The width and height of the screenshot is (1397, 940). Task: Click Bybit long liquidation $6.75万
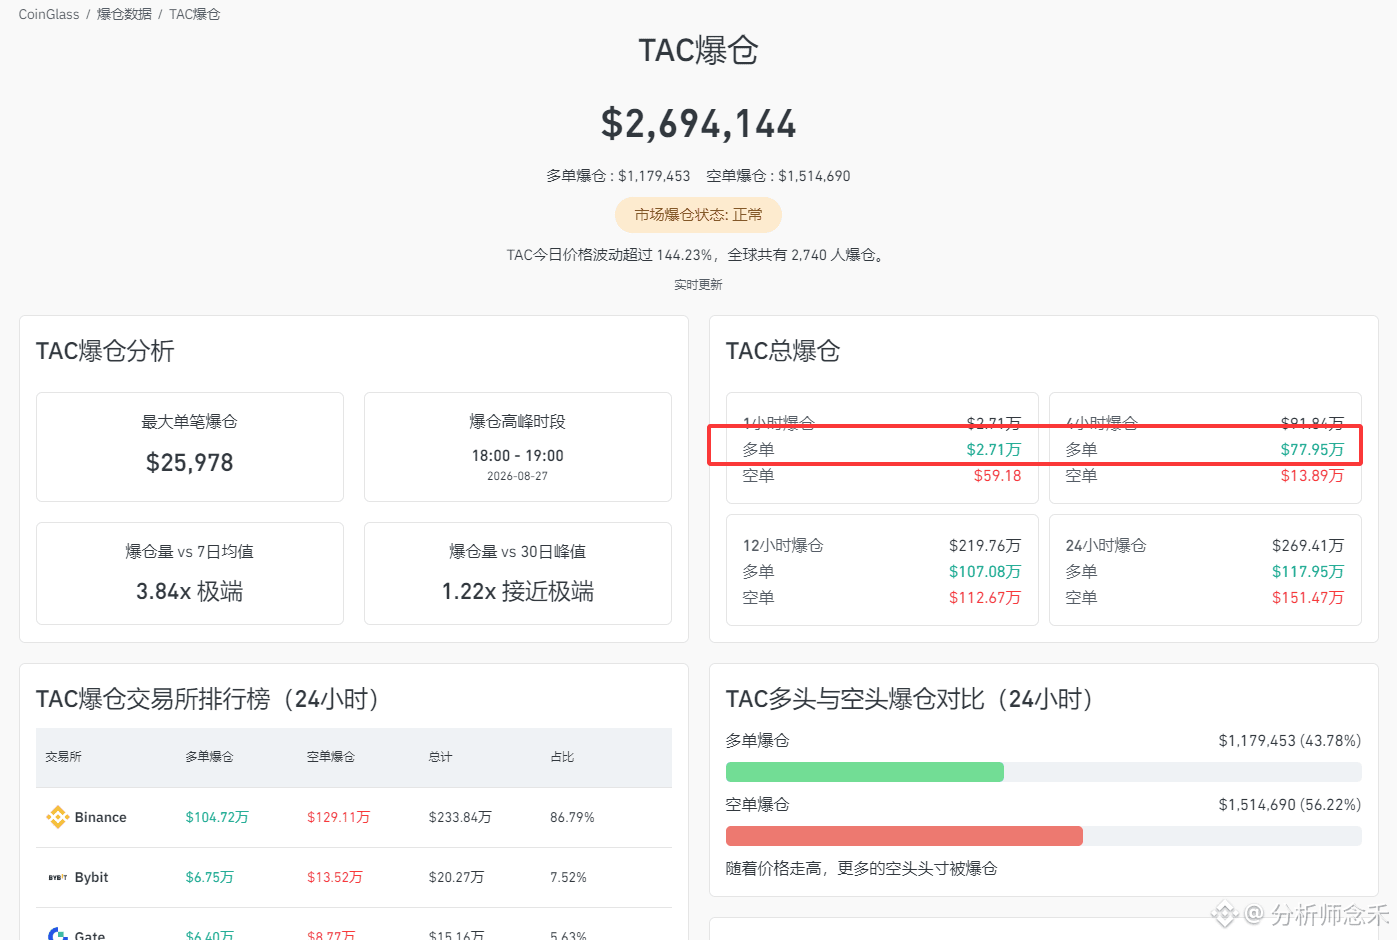point(209,877)
